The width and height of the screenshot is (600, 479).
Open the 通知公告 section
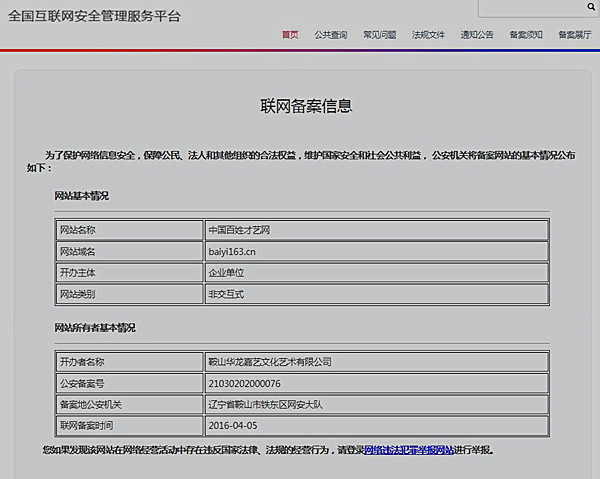477,35
